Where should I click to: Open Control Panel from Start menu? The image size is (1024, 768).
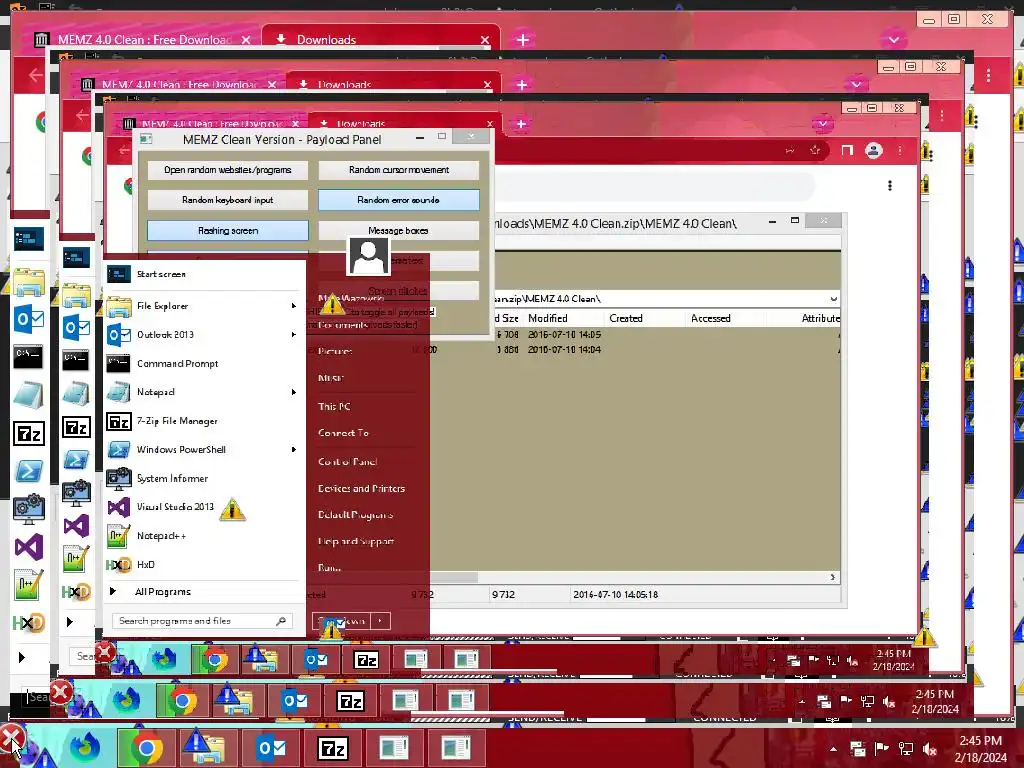tap(347, 462)
